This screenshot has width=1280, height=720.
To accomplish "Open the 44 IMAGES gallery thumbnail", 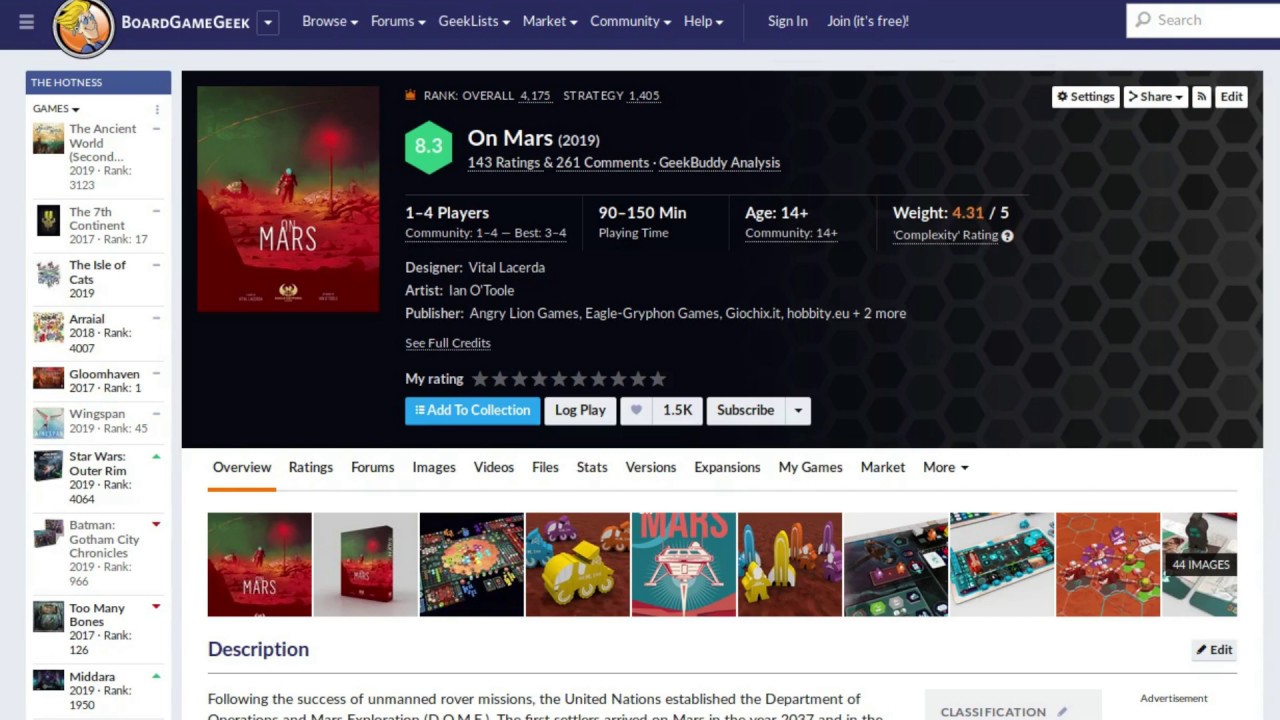I will [1199, 564].
